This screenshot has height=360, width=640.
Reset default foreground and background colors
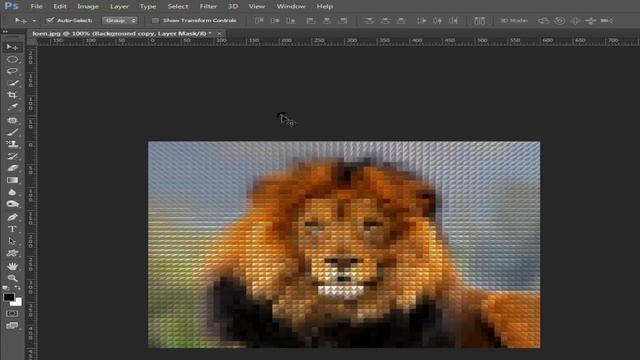(x=6, y=288)
